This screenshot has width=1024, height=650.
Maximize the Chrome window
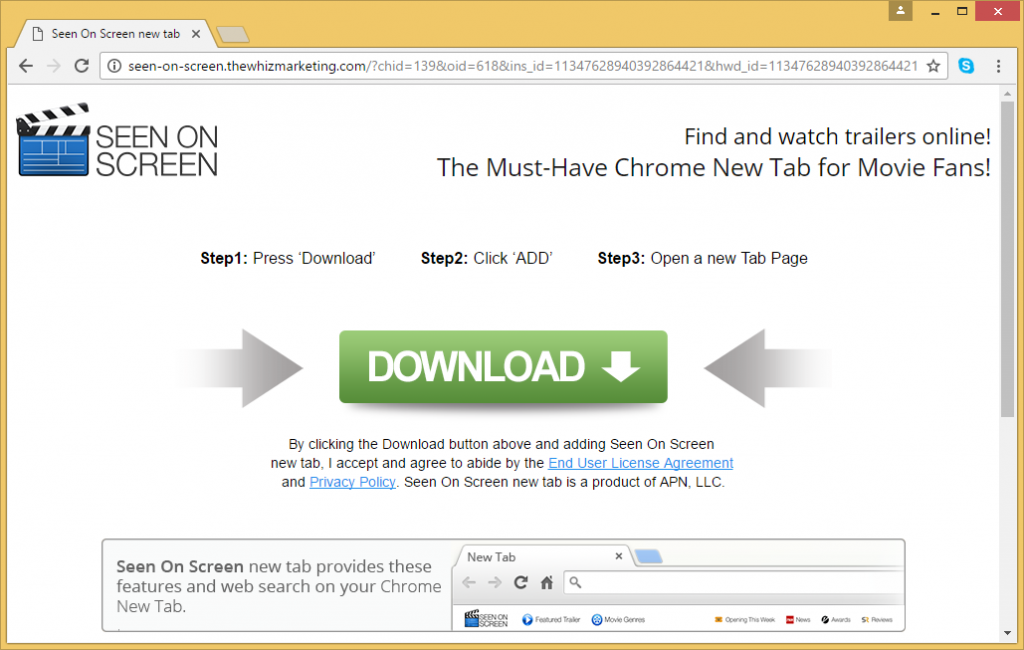coord(962,11)
